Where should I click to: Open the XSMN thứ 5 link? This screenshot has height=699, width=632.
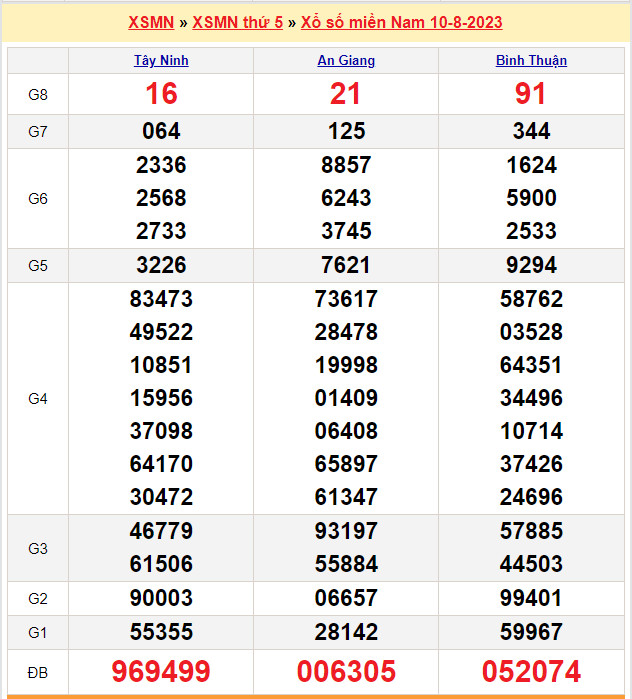237,22
